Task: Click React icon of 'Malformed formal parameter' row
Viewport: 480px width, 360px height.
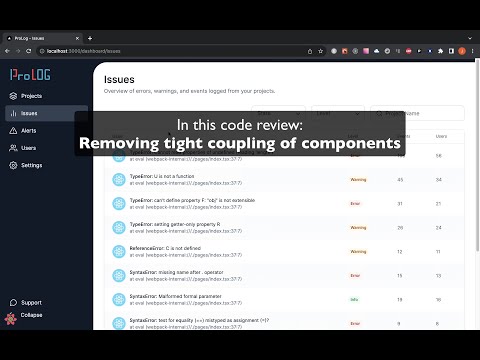Action: 119,300
